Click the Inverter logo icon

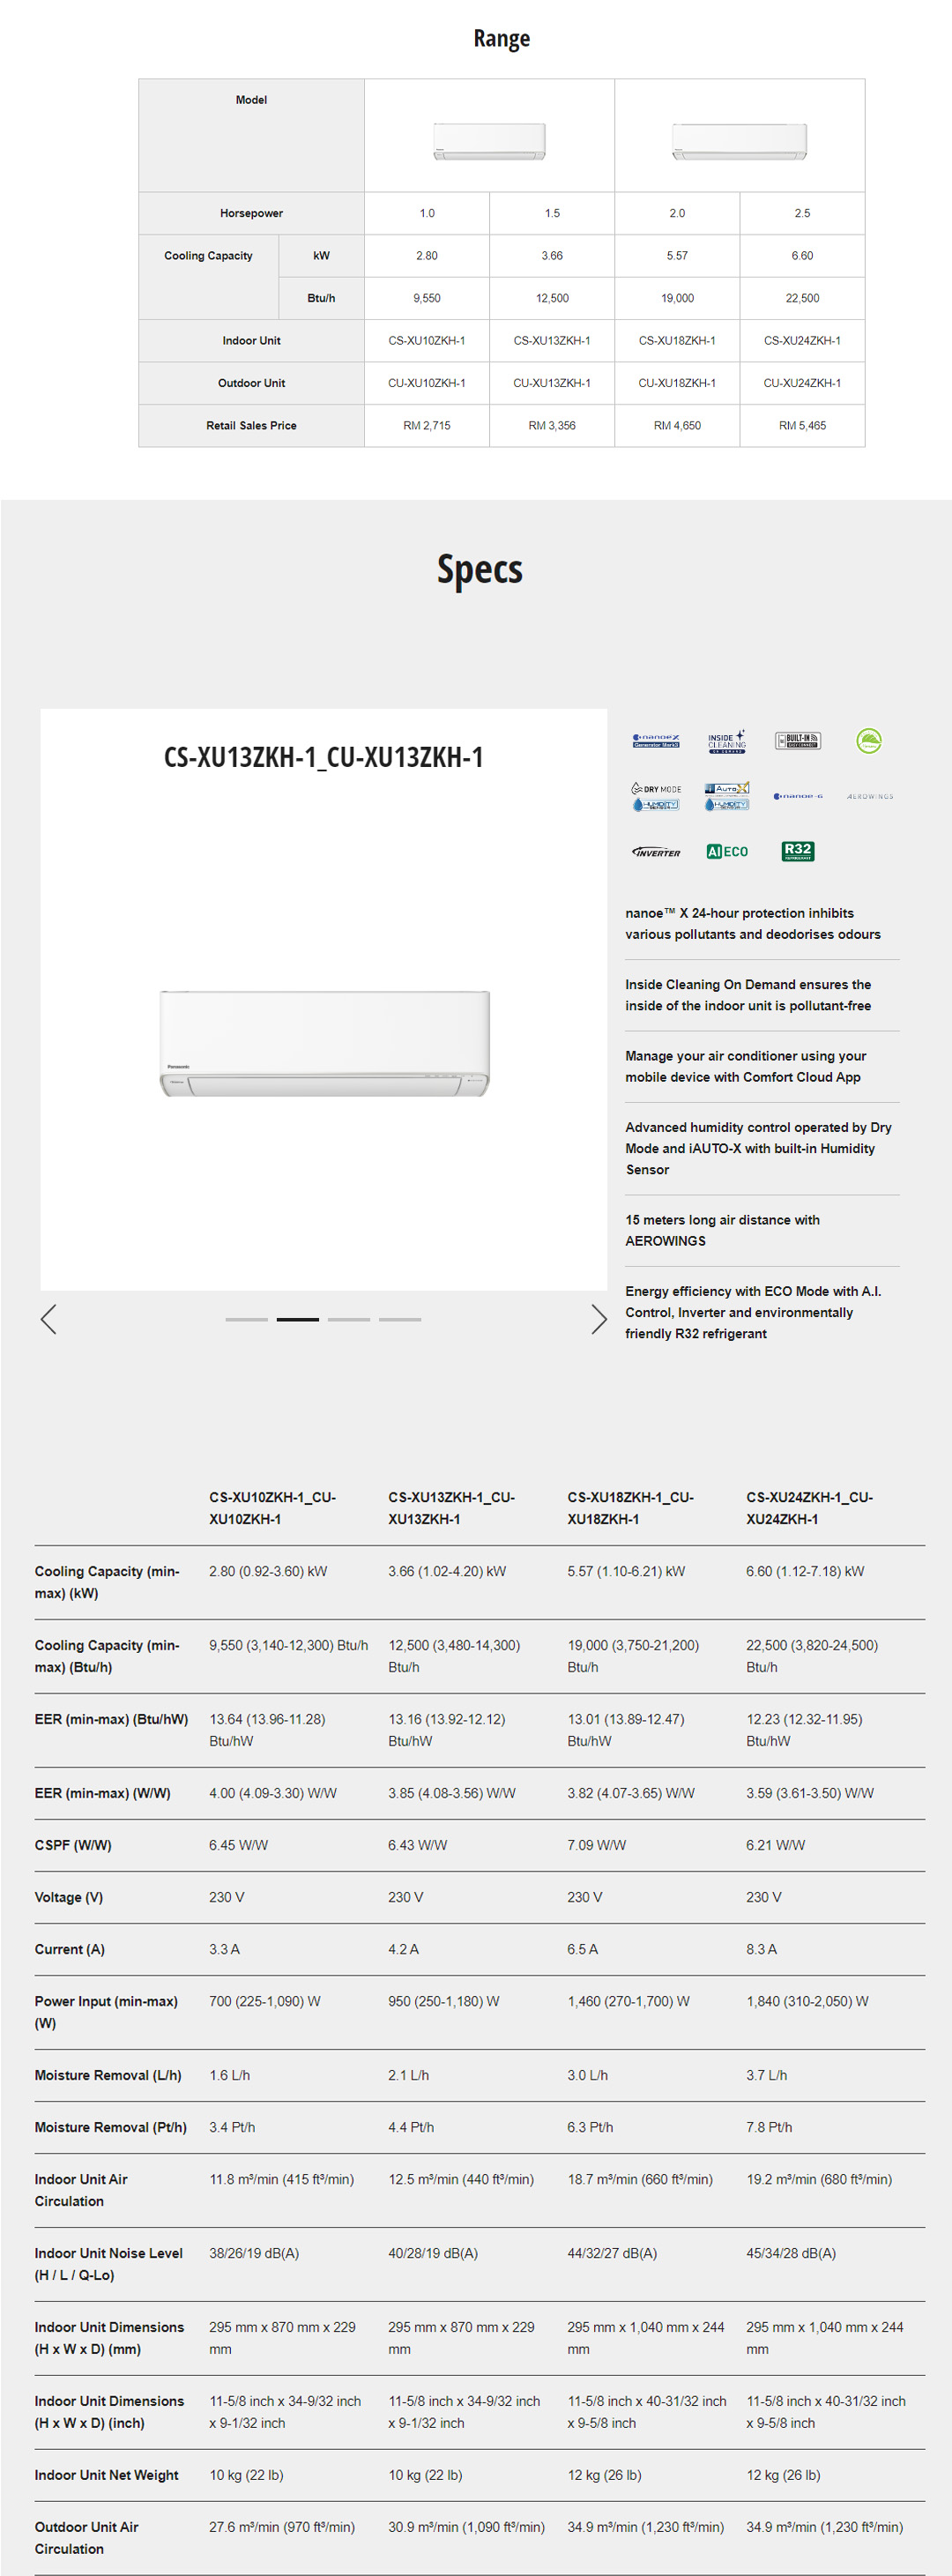[x=656, y=852]
